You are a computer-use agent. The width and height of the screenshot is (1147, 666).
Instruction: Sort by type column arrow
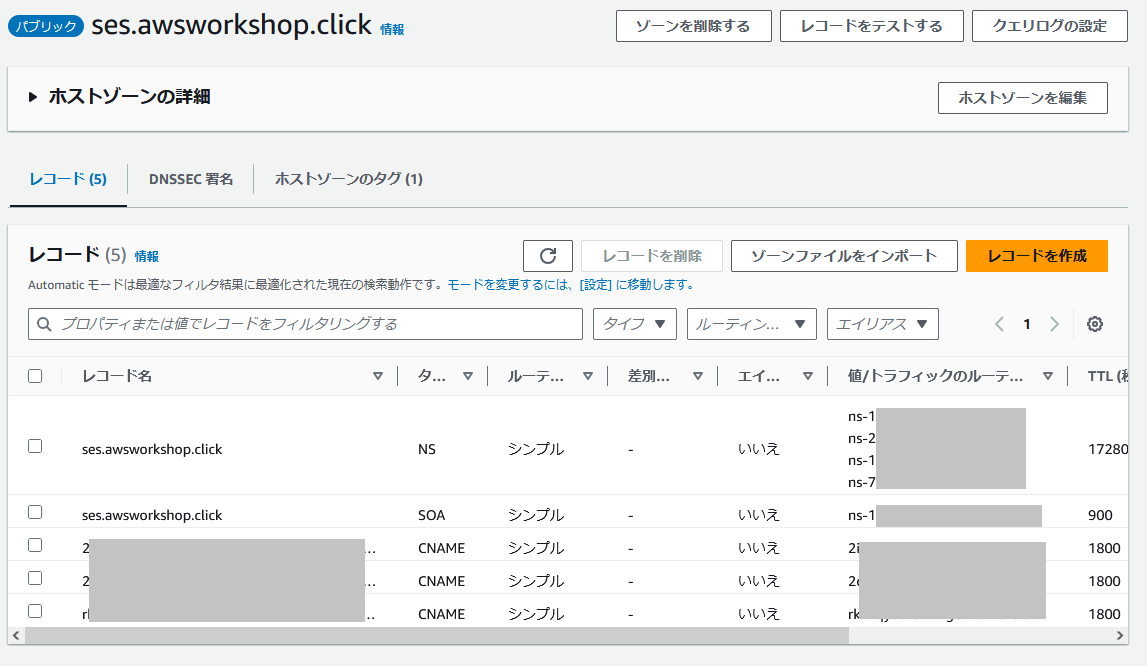[x=467, y=376]
